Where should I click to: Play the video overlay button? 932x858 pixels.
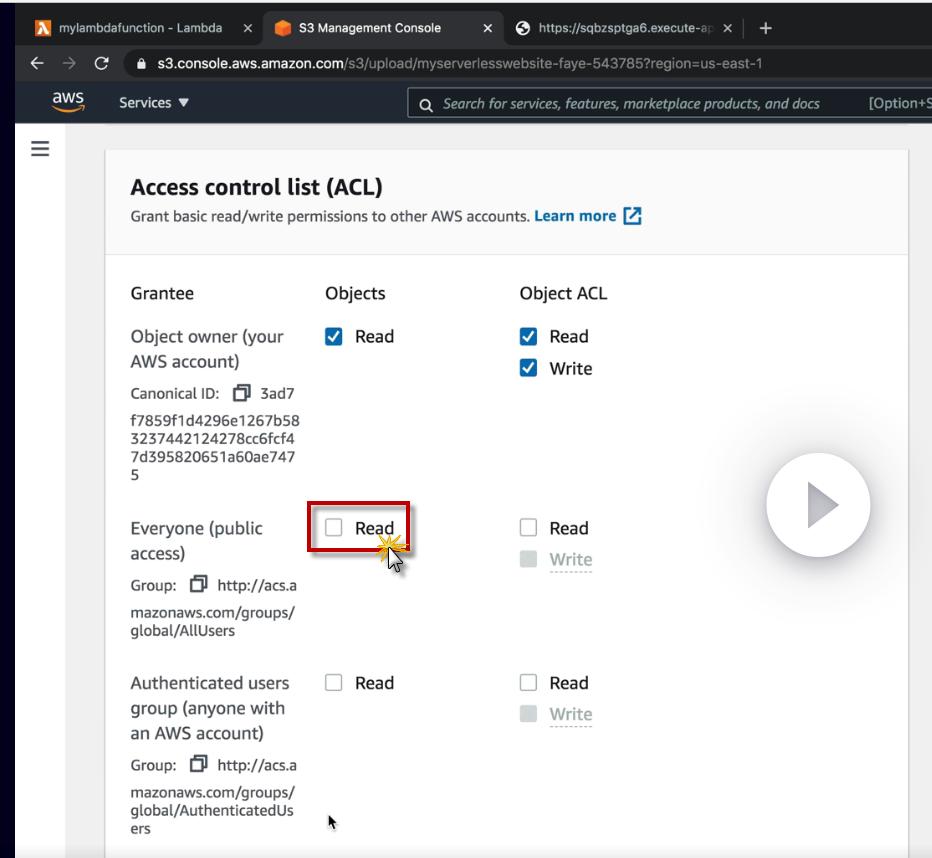coord(818,506)
